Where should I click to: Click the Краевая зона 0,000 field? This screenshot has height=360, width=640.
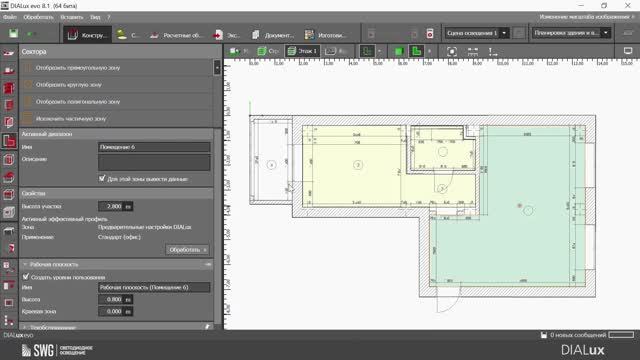116,311
